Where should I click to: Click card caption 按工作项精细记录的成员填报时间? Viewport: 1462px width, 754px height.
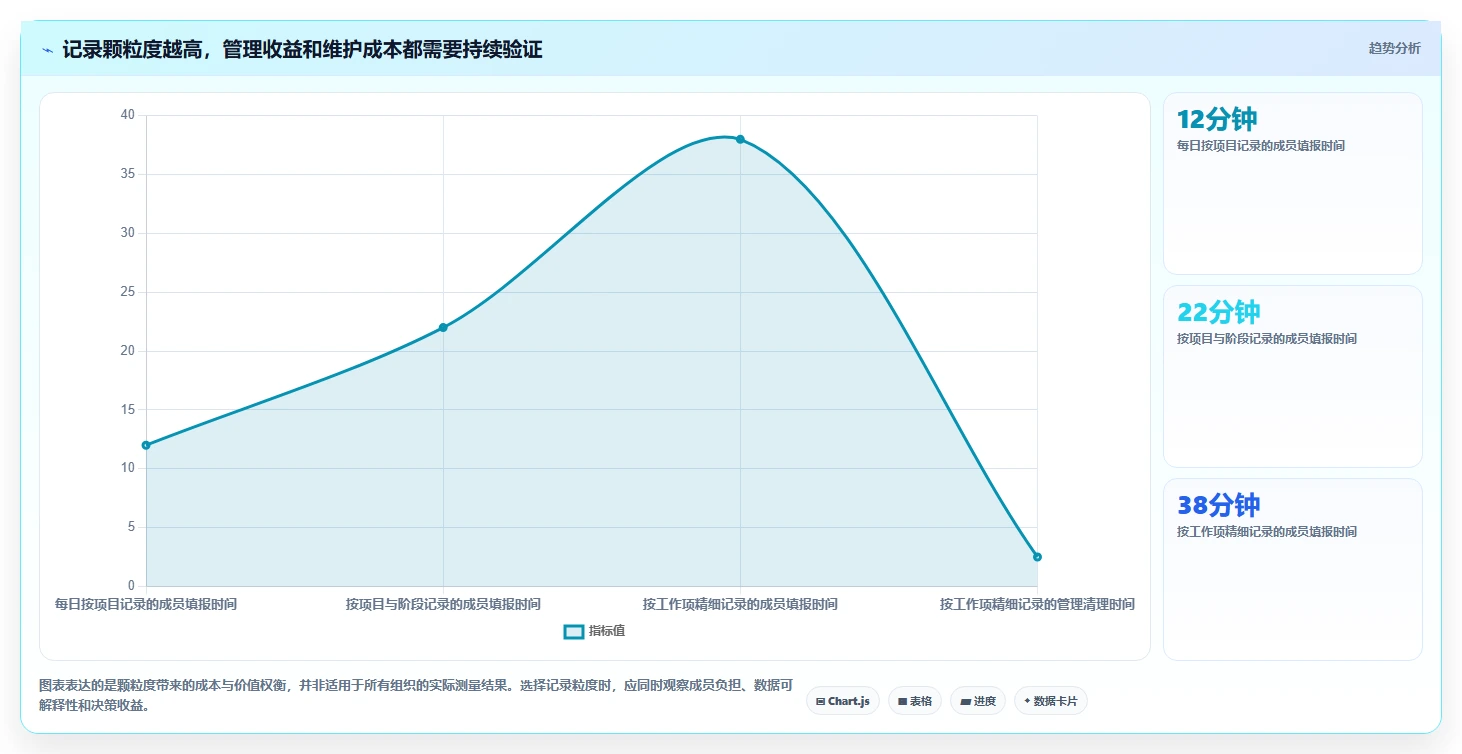pyautogui.click(x=1267, y=532)
